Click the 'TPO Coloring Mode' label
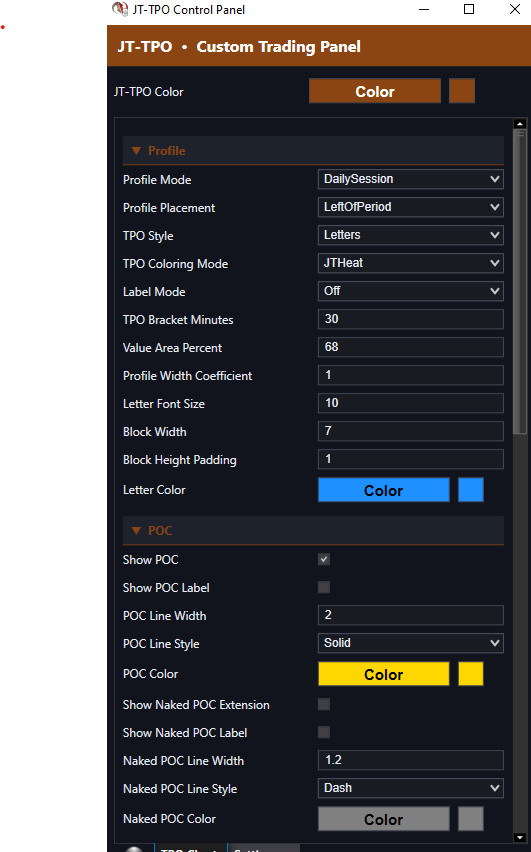Screen dimensions: 531x852 [x=175, y=264]
